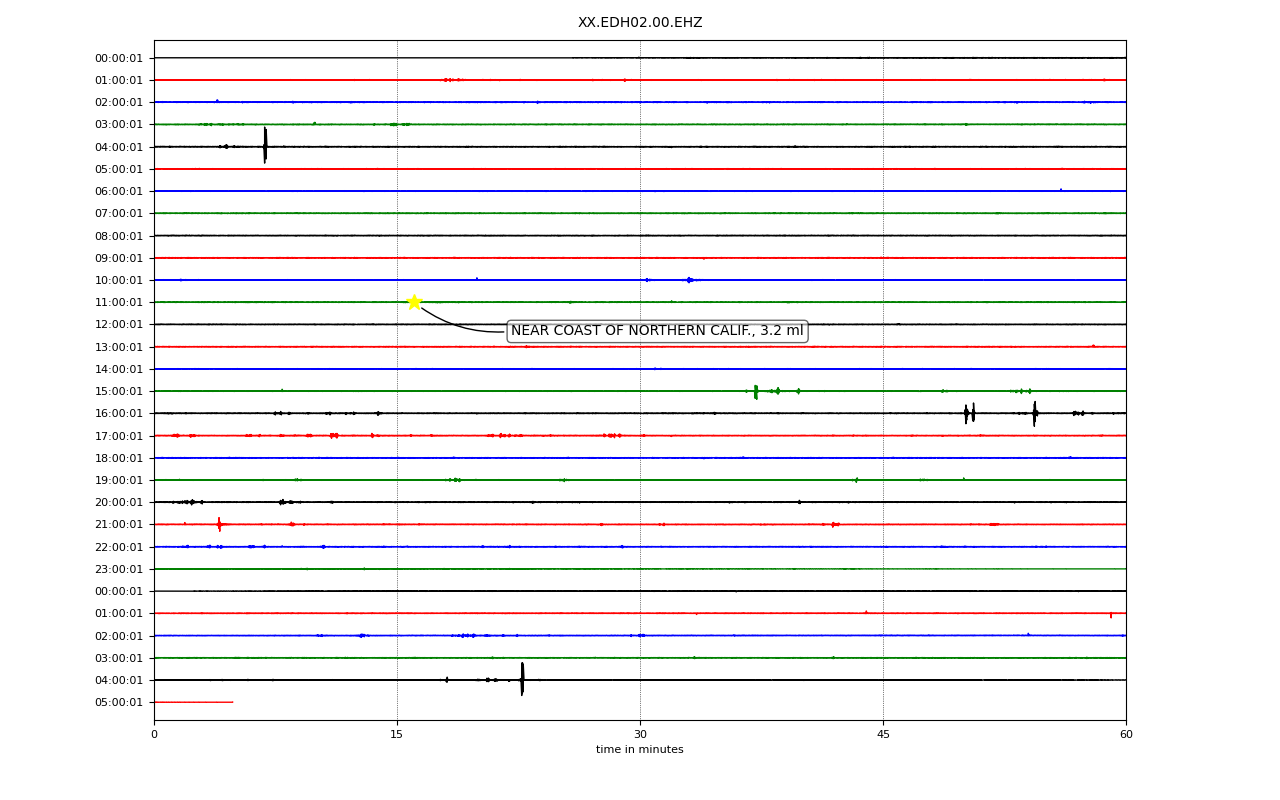The height and width of the screenshot is (800, 1280).
Task: Click the 00:00:01 label at top
Action: point(119,58)
